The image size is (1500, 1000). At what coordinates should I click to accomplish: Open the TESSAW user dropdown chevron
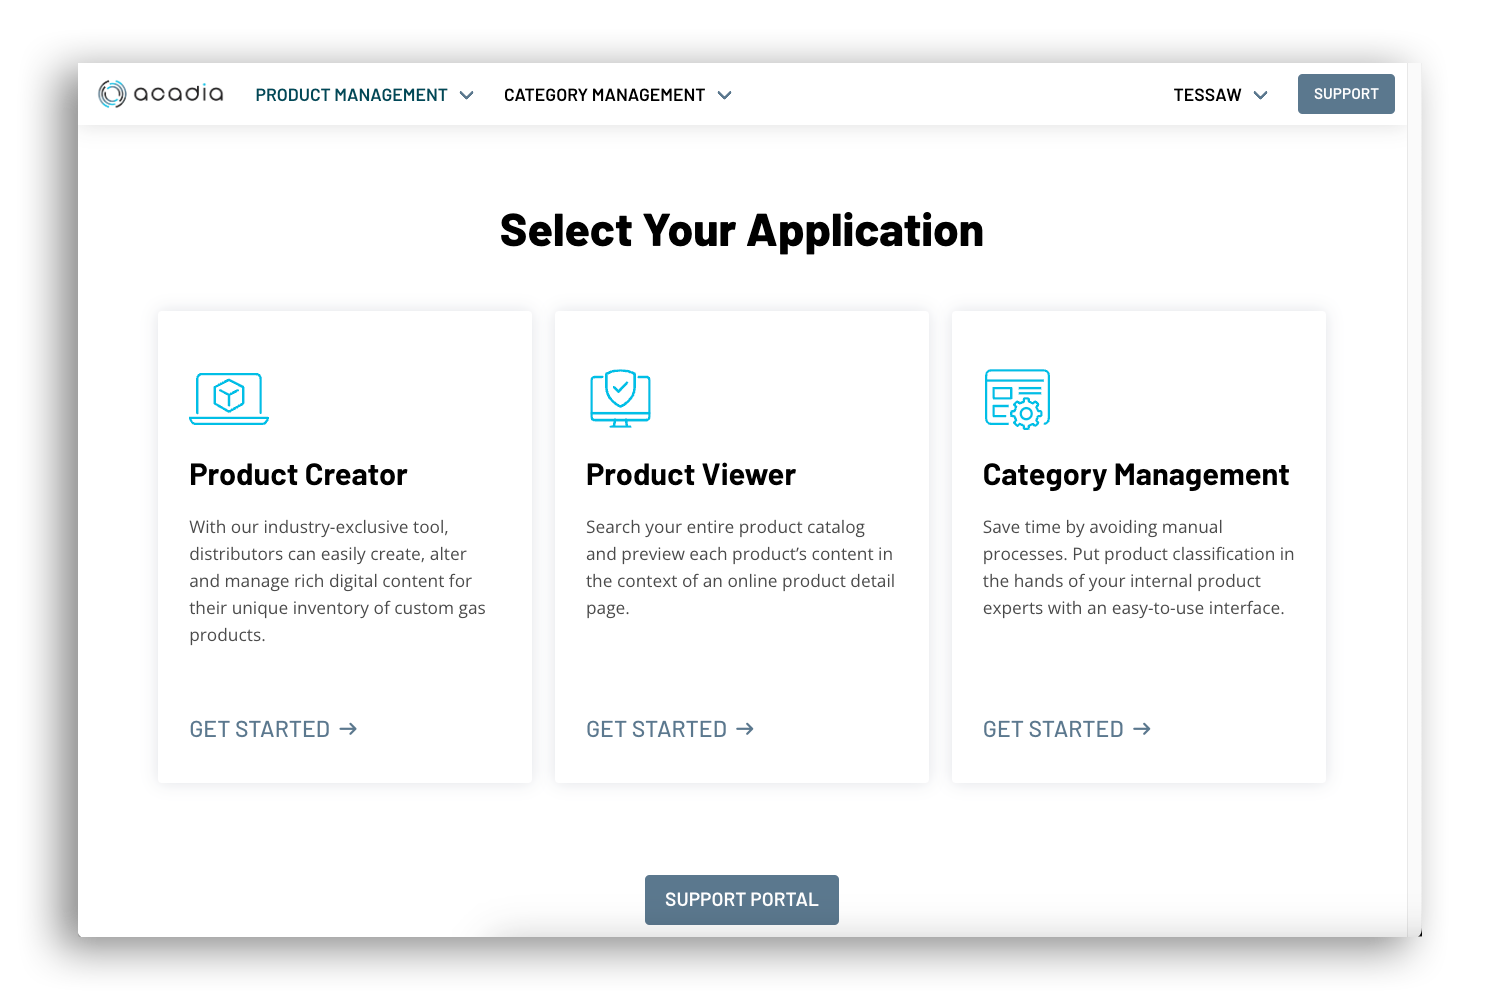[x=1260, y=95]
